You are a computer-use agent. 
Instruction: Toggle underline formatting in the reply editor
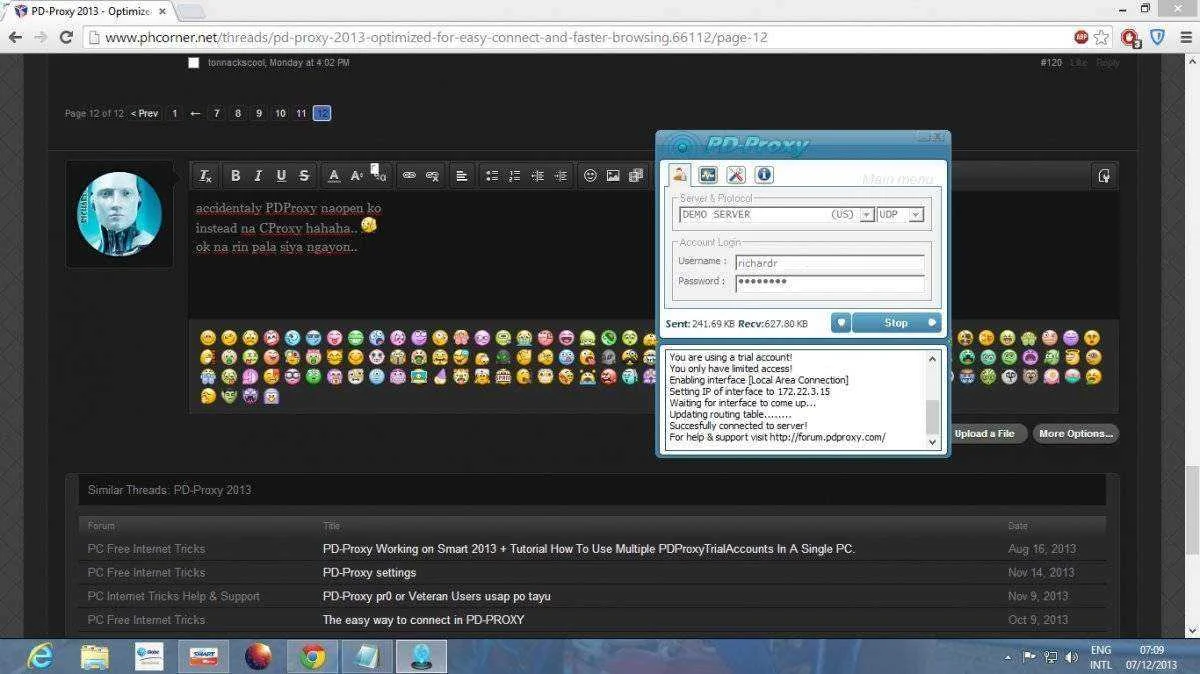(x=281, y=175)
